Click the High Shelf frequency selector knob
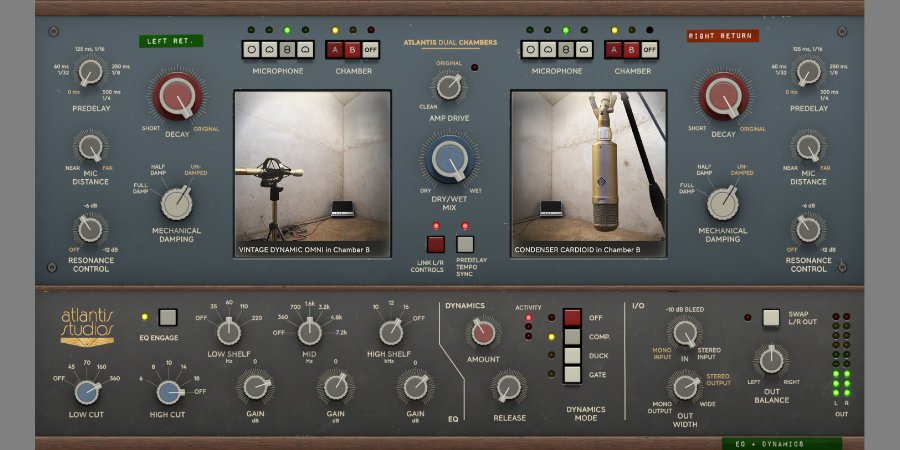Viewport: 900px width, 450px height. pos(391,332)
